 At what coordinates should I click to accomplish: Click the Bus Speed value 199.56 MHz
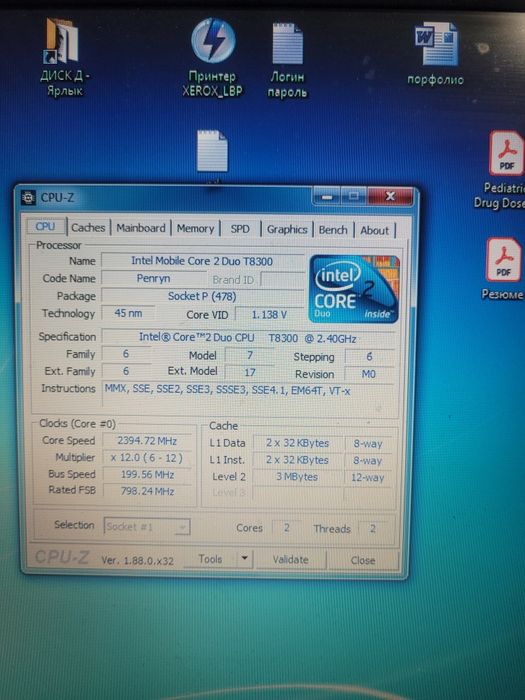(147, 475)
